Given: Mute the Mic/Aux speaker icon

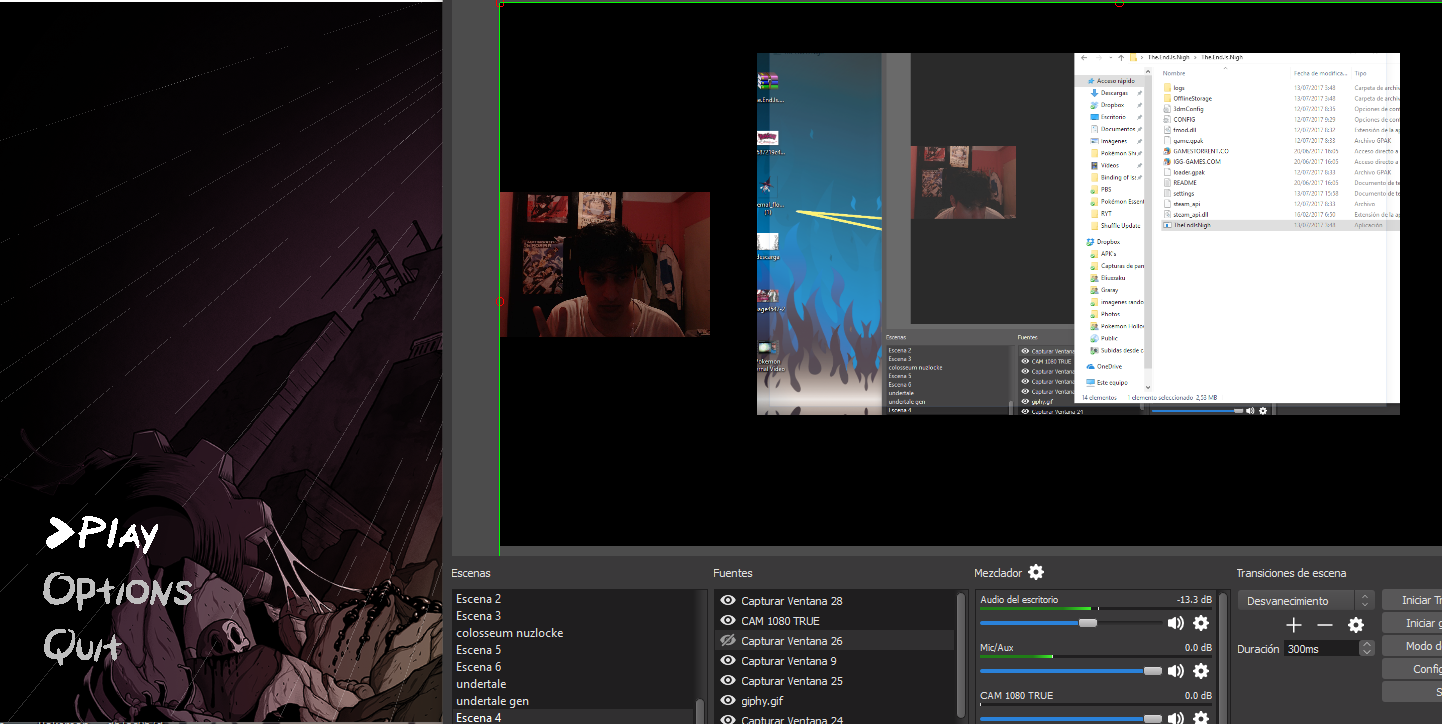Looking at the screenshot, I should pos(1176,671).
